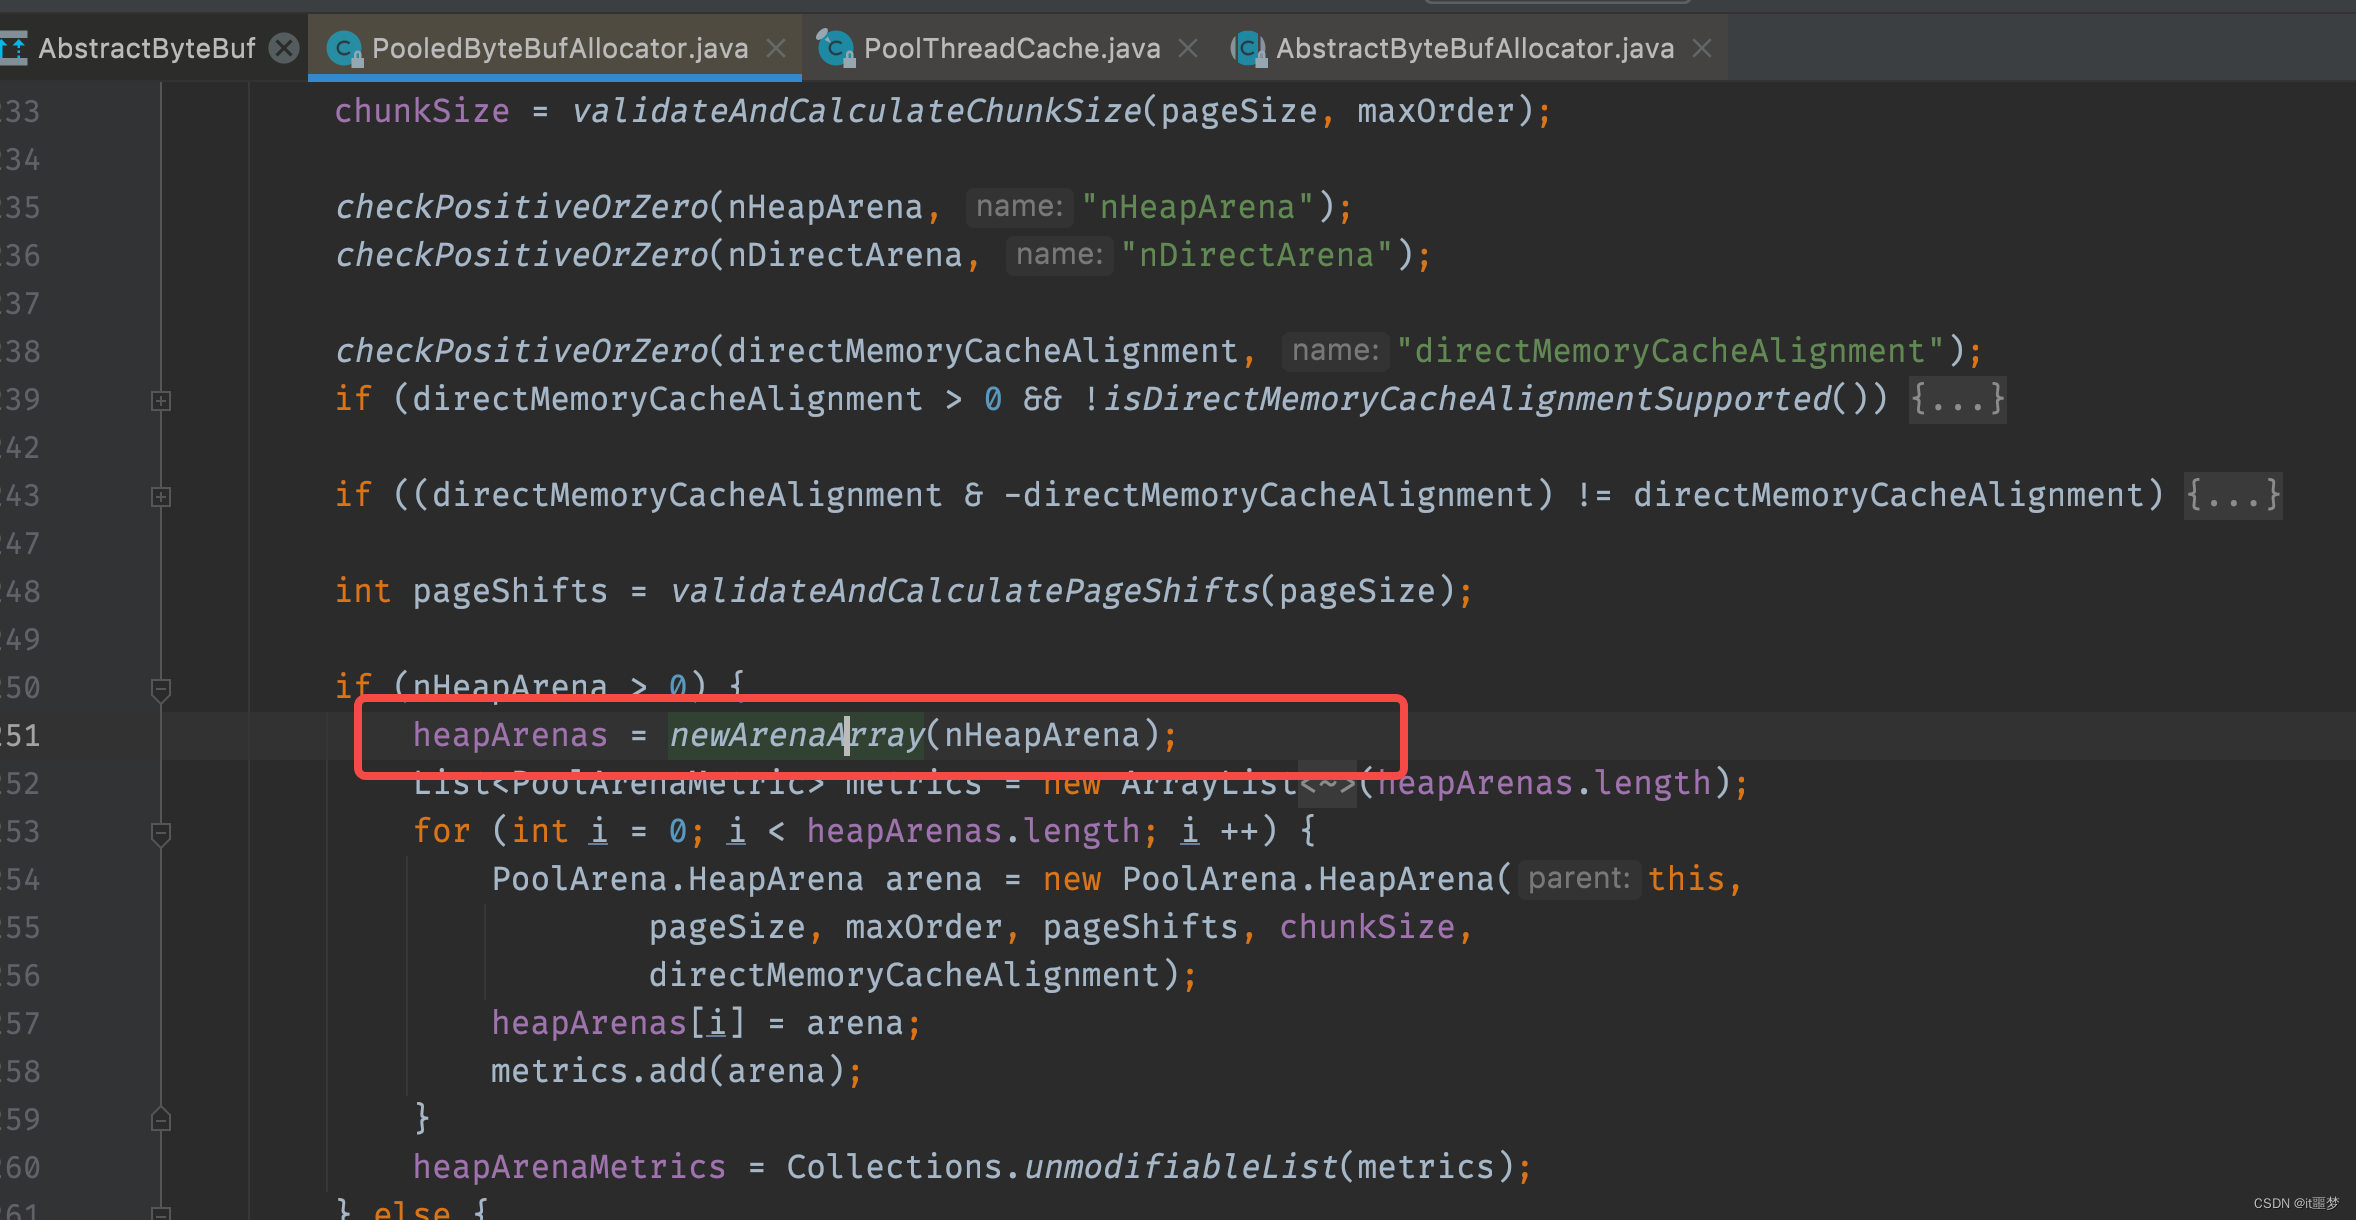Expand the folded <~> diamond in ArrayList

click(x=1327, y=783)
